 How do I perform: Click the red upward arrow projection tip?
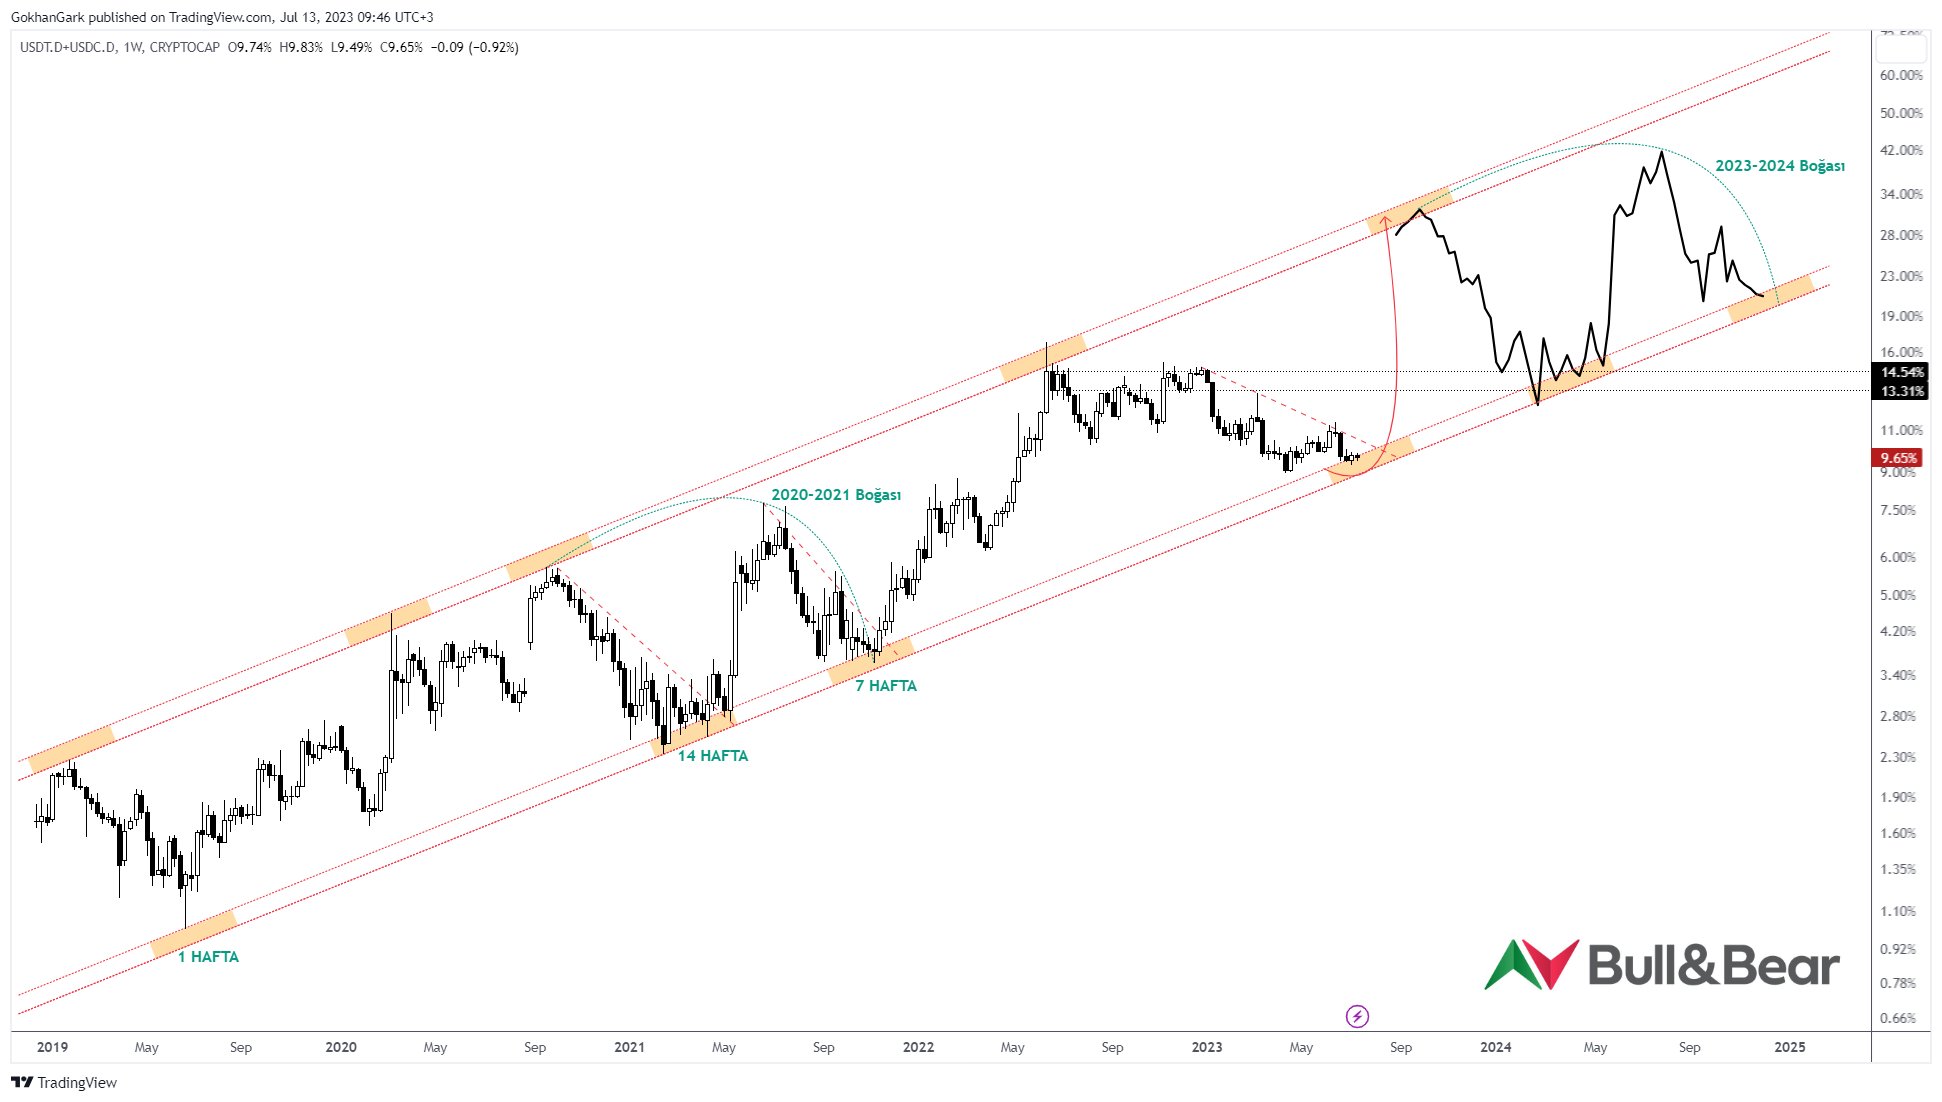1386,218
